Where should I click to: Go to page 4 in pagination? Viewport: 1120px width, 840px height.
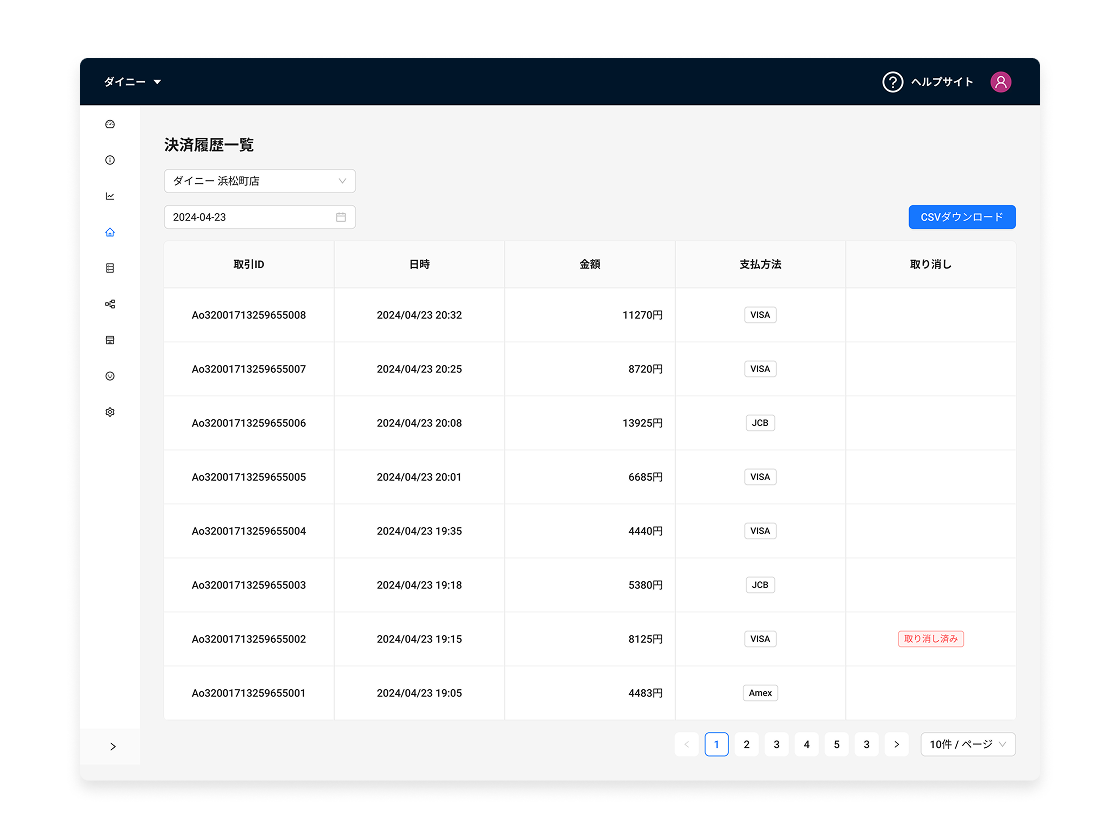click(x=806, y=744)
